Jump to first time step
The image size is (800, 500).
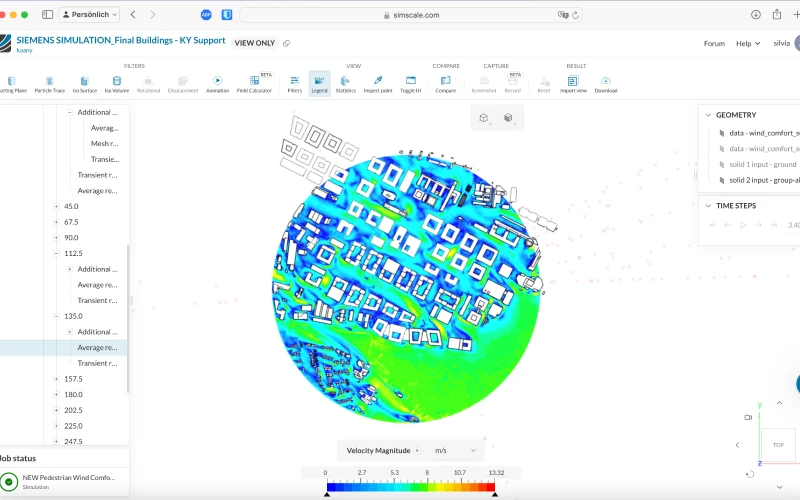pos(712,225)
